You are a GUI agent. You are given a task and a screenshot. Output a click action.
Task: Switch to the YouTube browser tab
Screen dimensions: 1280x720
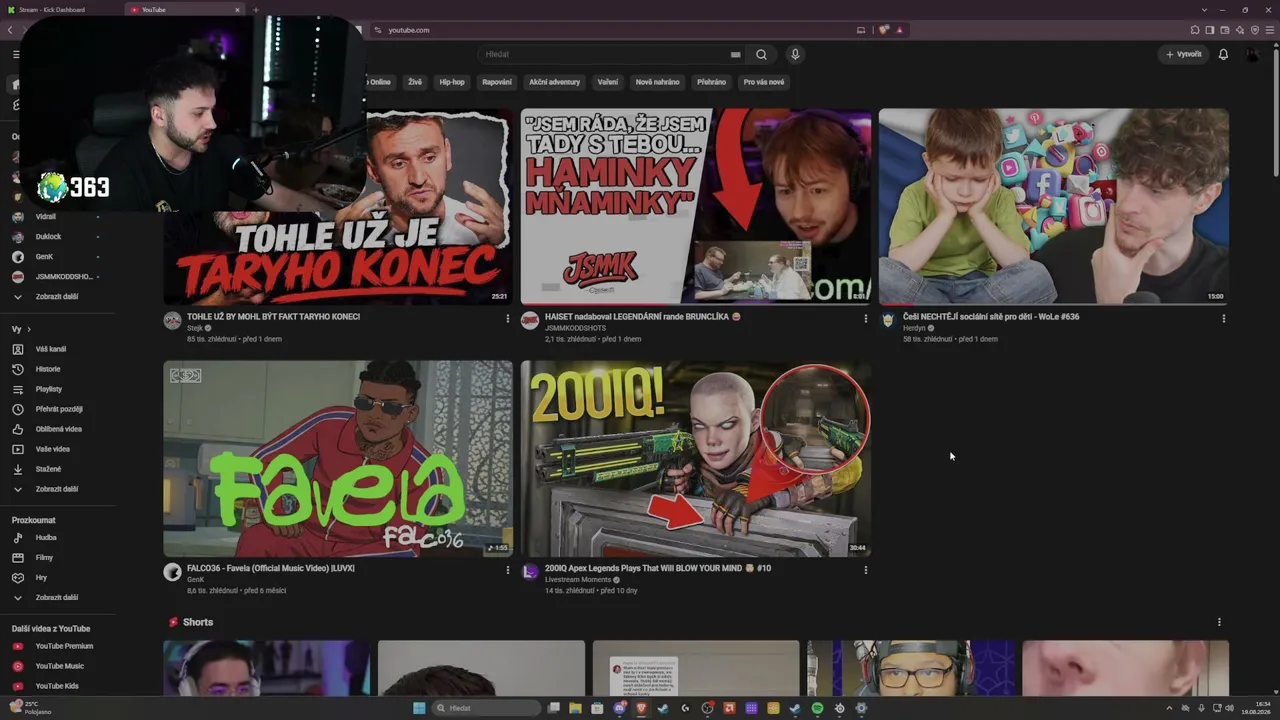pyautogui.click(x=185, y=10)
